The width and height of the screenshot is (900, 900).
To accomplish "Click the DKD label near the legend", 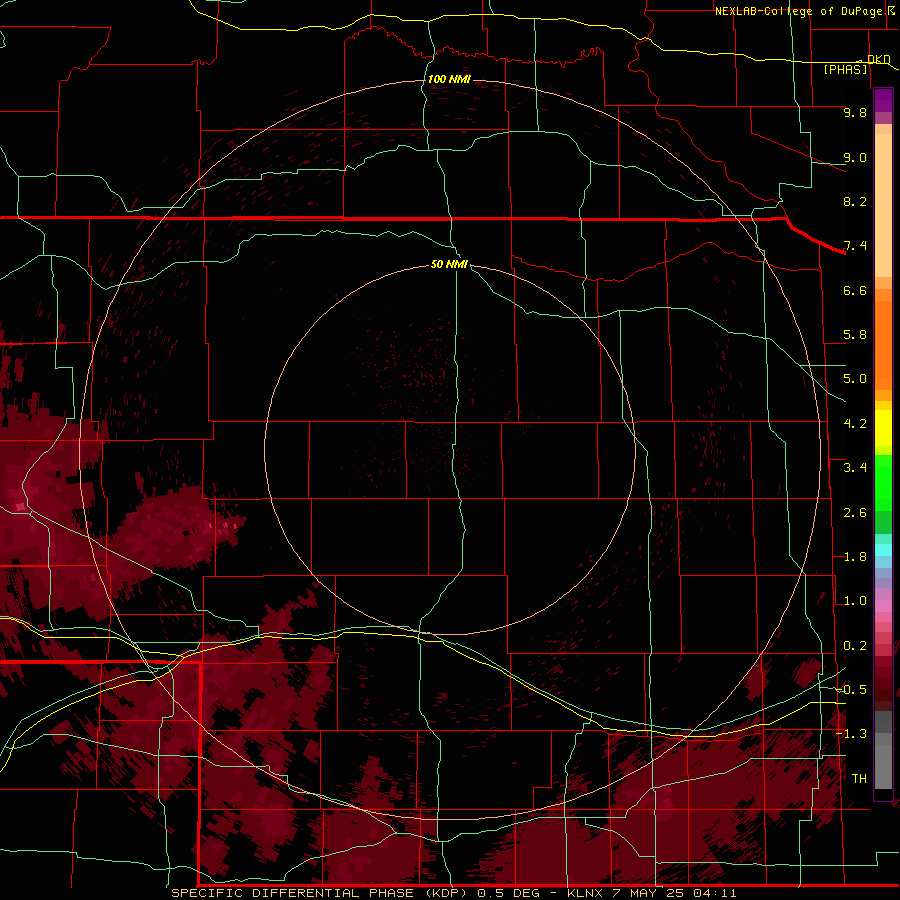I will (x=878, y=59).
